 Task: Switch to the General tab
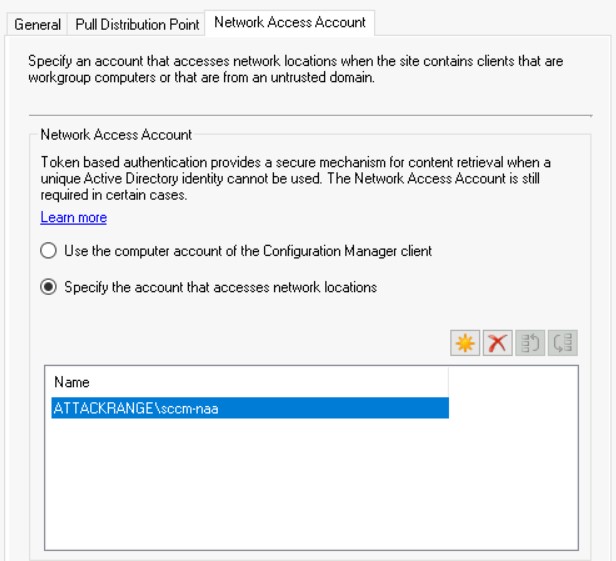[x=37, y=24]
